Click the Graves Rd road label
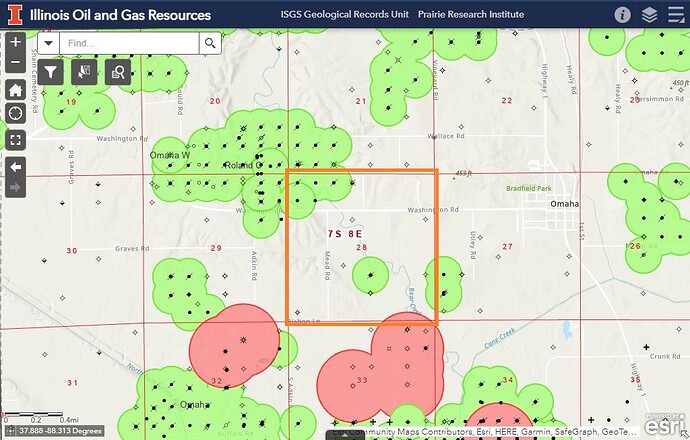 (x=132, y=249)
